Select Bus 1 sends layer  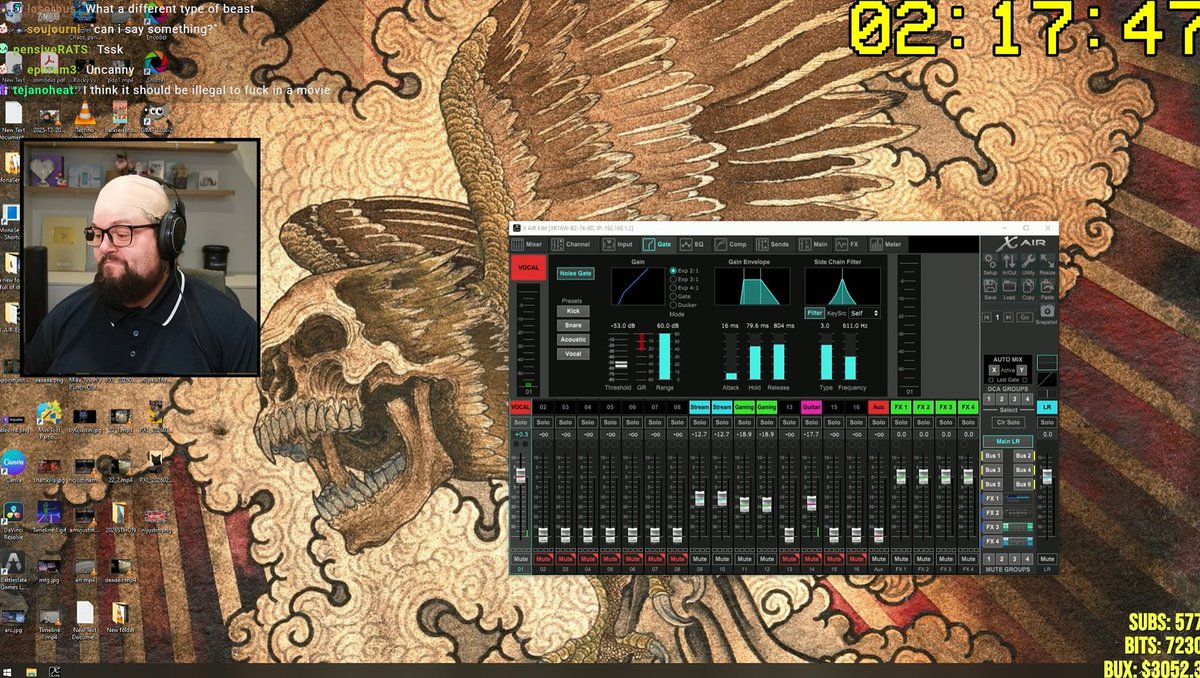click(993, 456)
